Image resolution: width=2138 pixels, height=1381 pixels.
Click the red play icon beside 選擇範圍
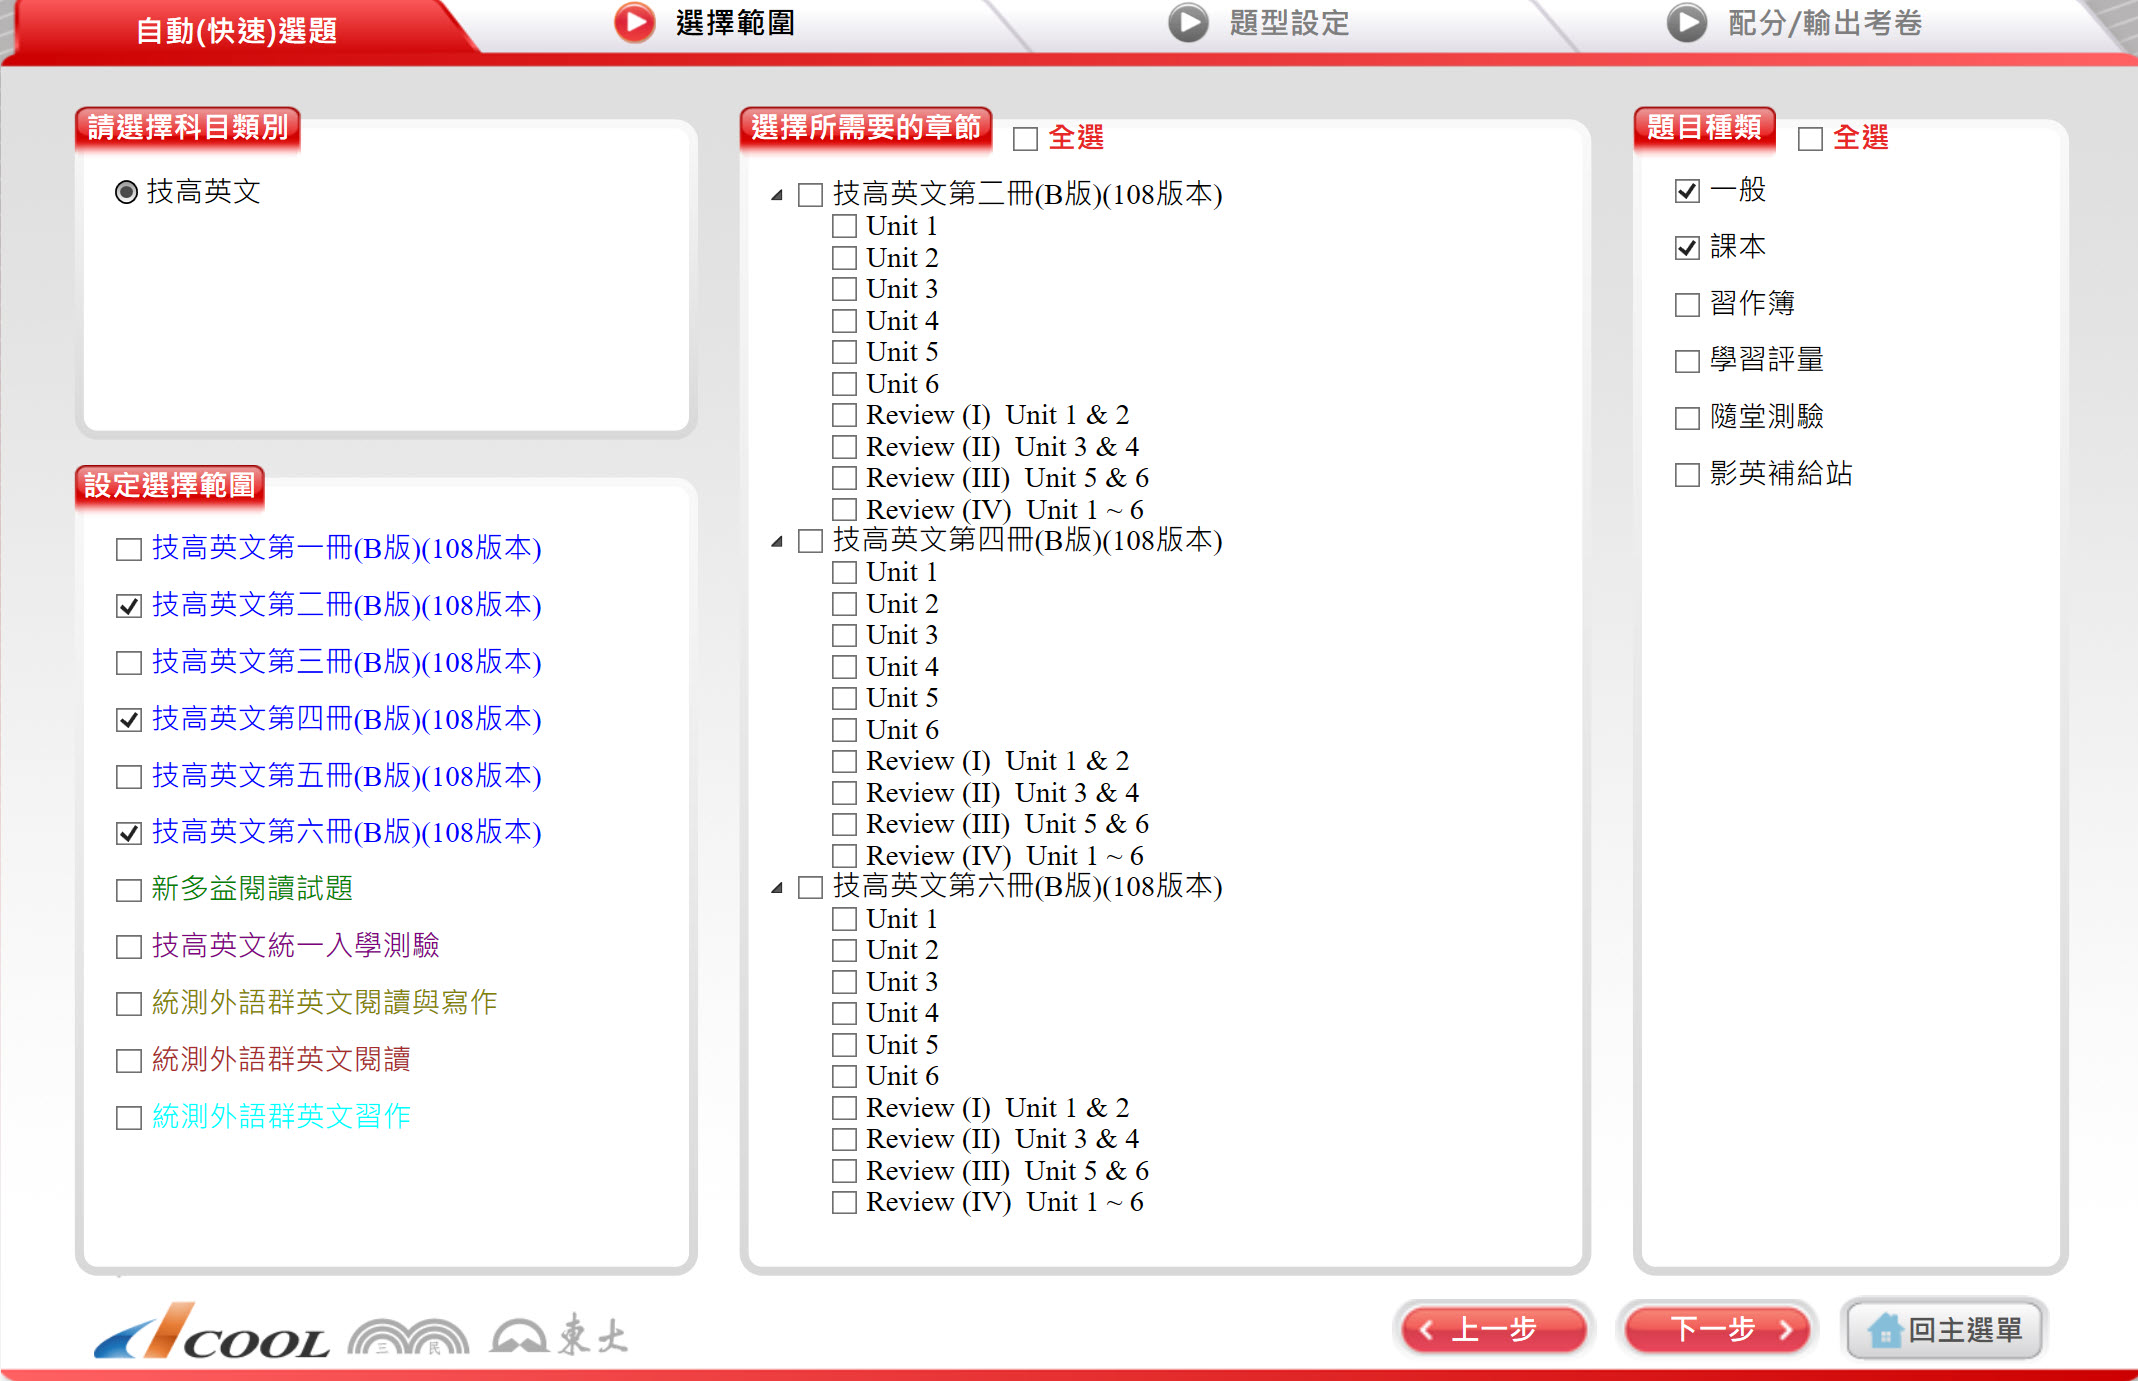(x=634, y=22)
